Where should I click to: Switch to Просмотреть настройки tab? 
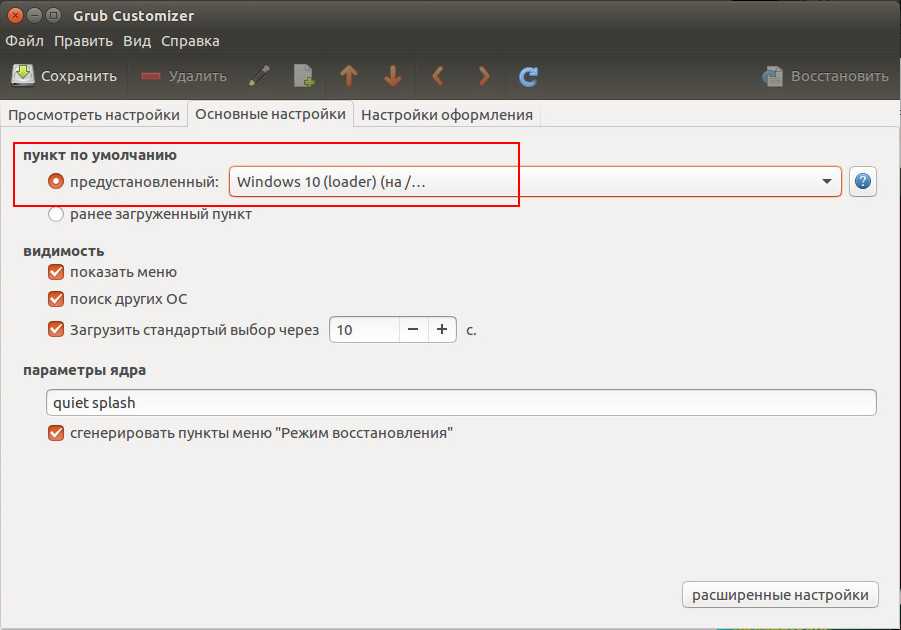pyautogui.click(x=94, y=115)
